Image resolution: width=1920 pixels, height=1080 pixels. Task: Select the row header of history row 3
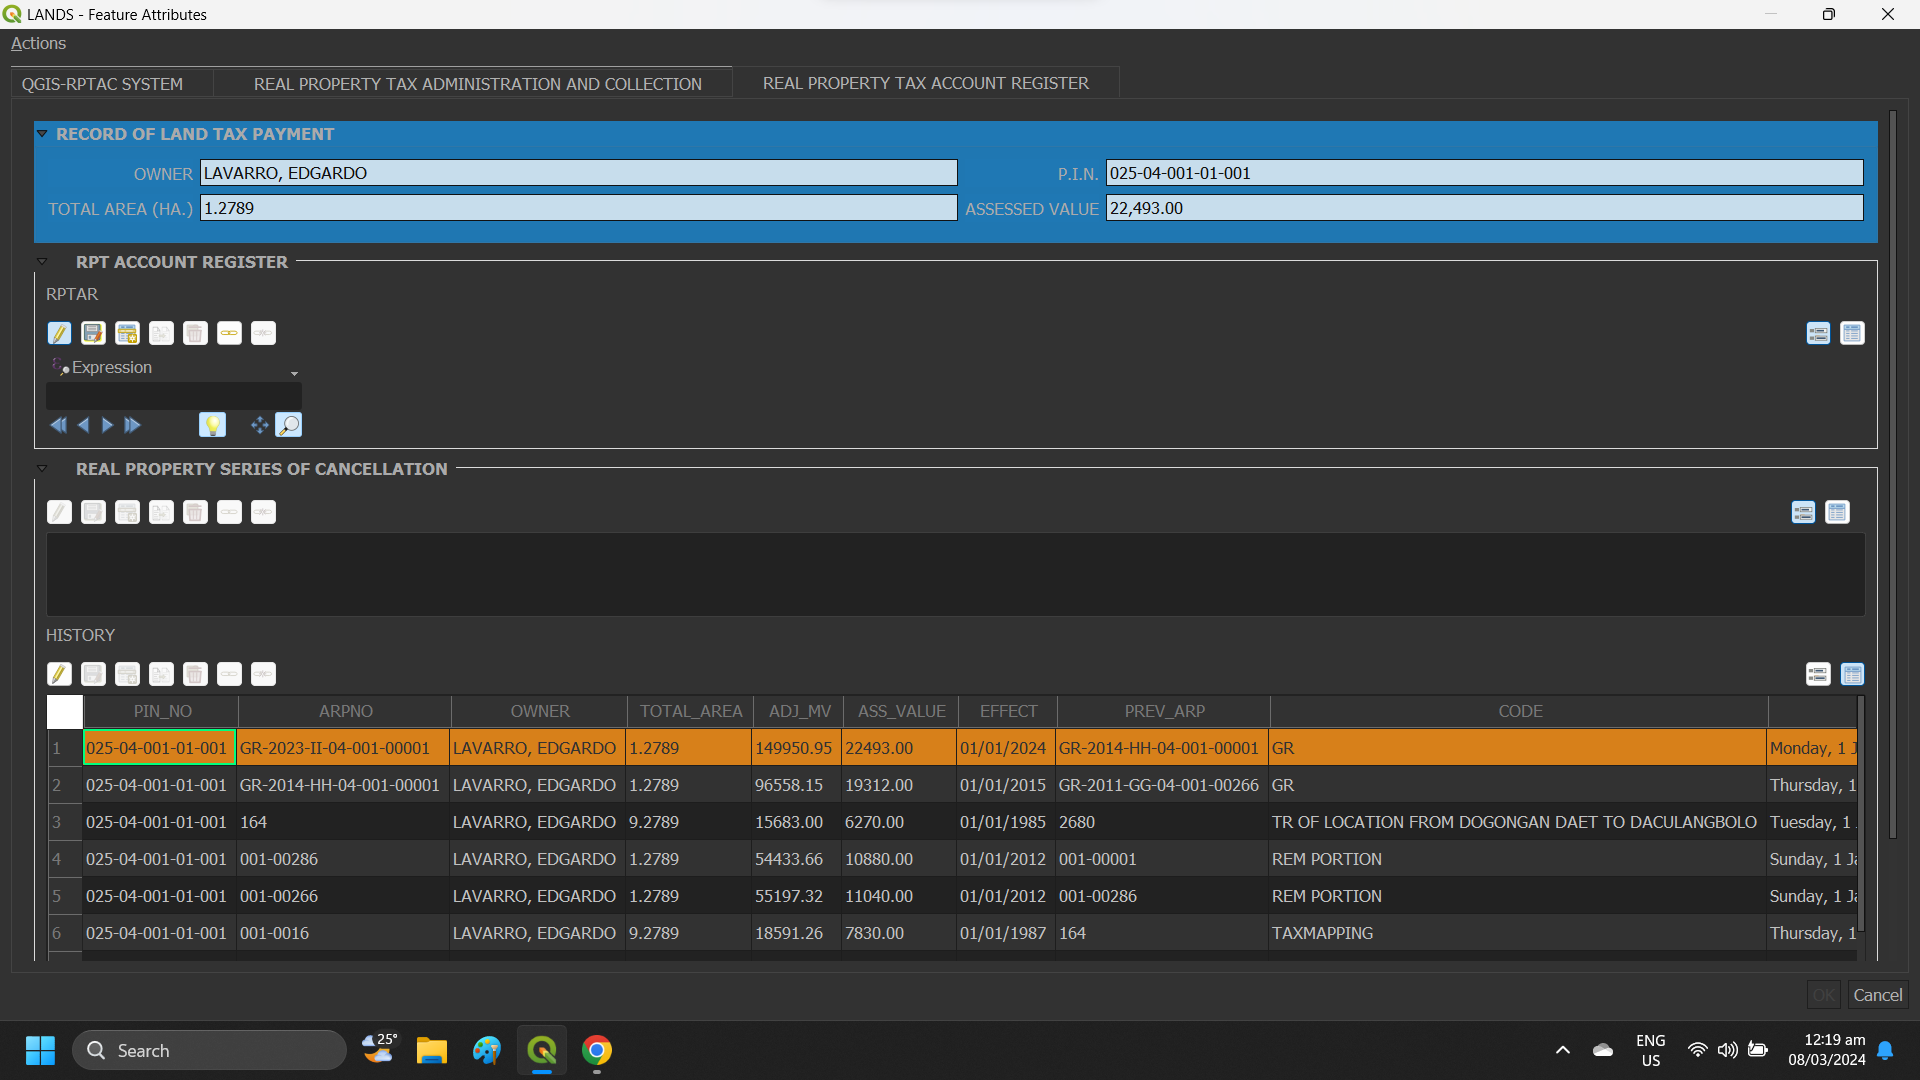pyautogui.click(x=64, y=822)
